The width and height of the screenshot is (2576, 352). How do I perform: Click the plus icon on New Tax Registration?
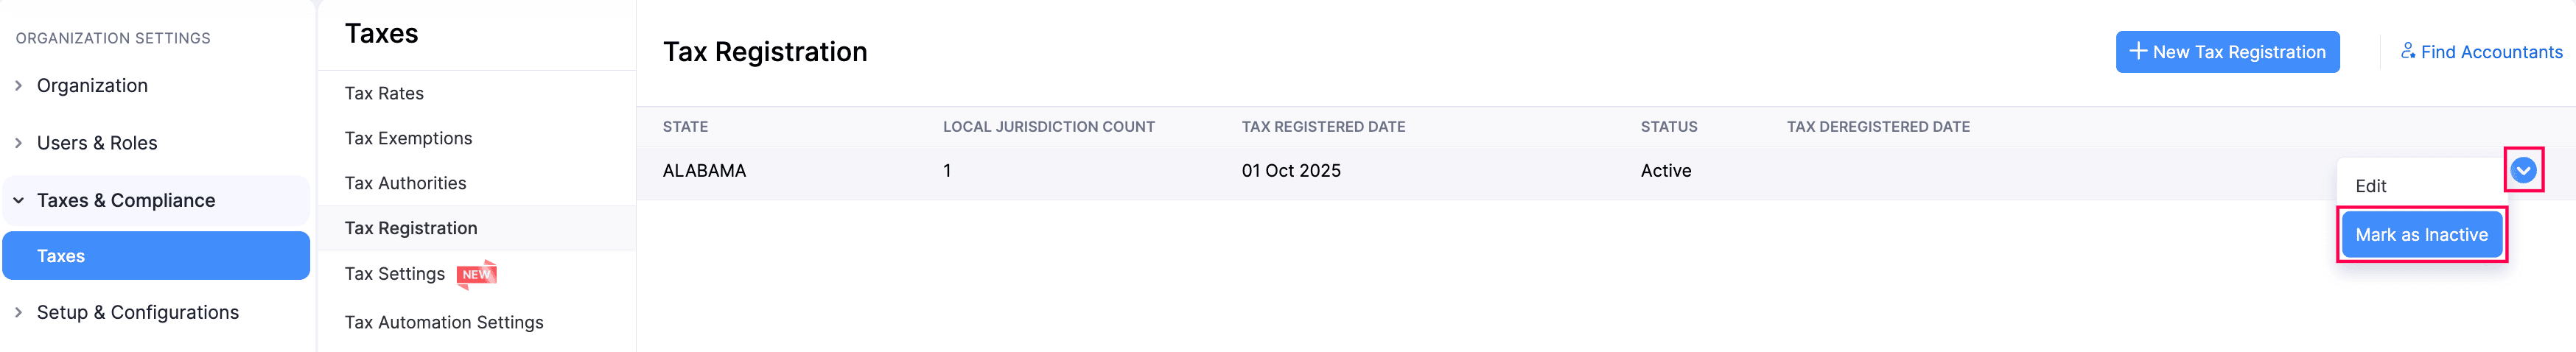pyautogui.click(x=2138, y=51)
